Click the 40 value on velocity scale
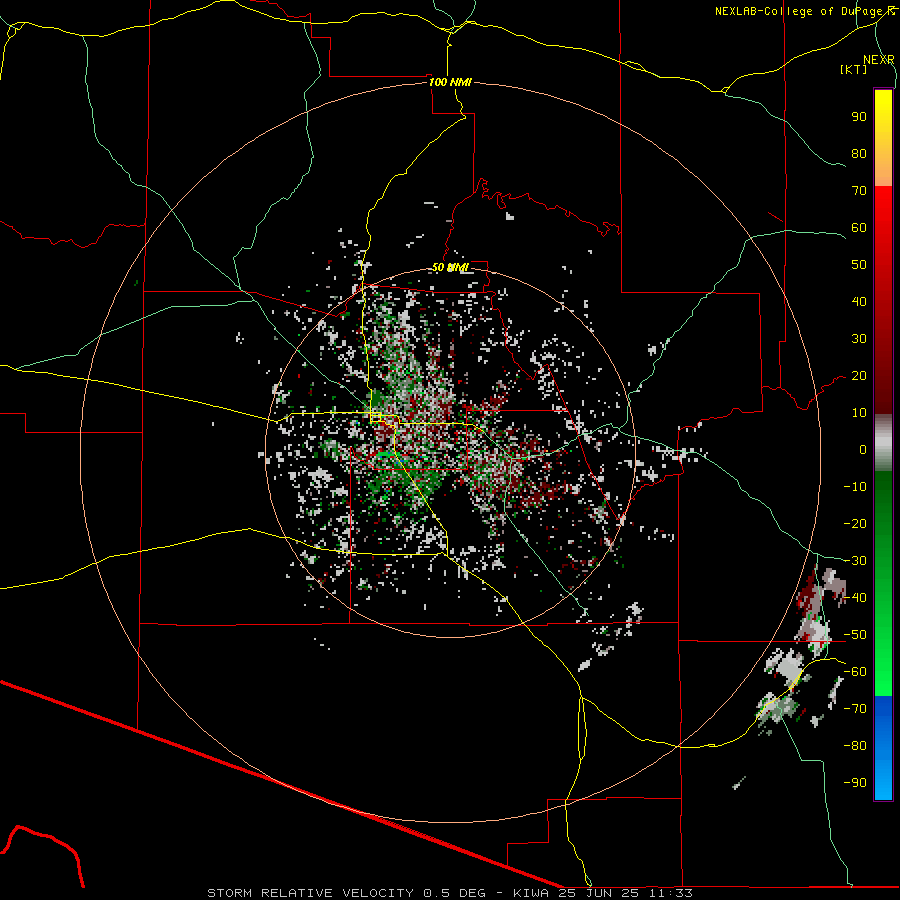900x900 pixels. pos(859,301)
